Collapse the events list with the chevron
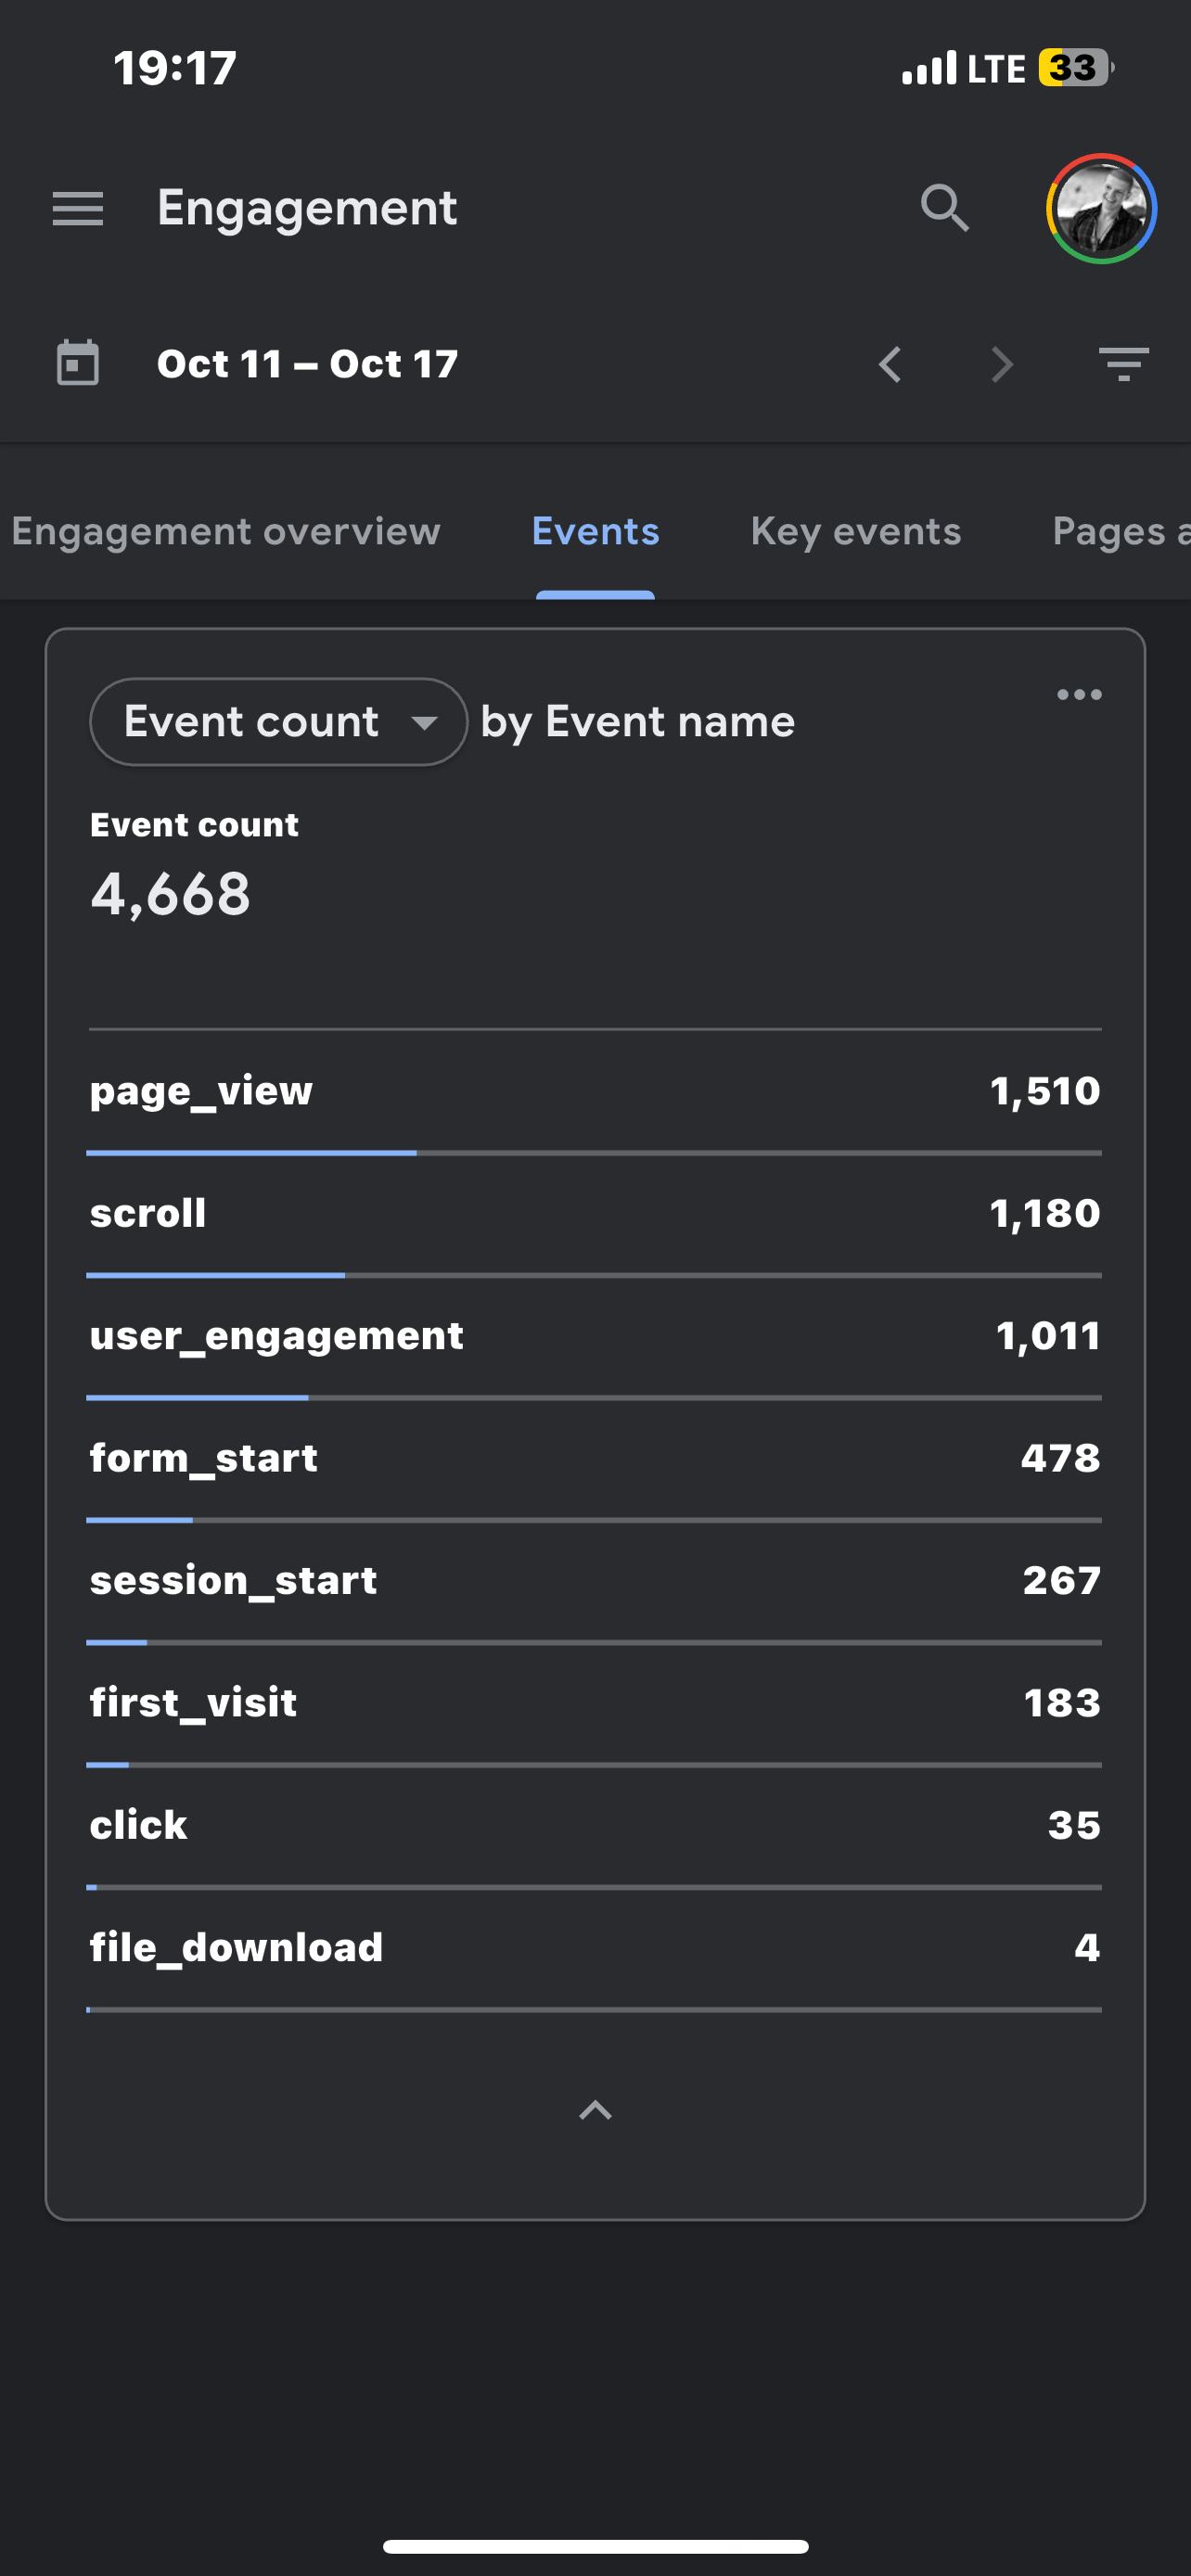The height and width of the screenshot is (2576, 1191). [596, 2110]
